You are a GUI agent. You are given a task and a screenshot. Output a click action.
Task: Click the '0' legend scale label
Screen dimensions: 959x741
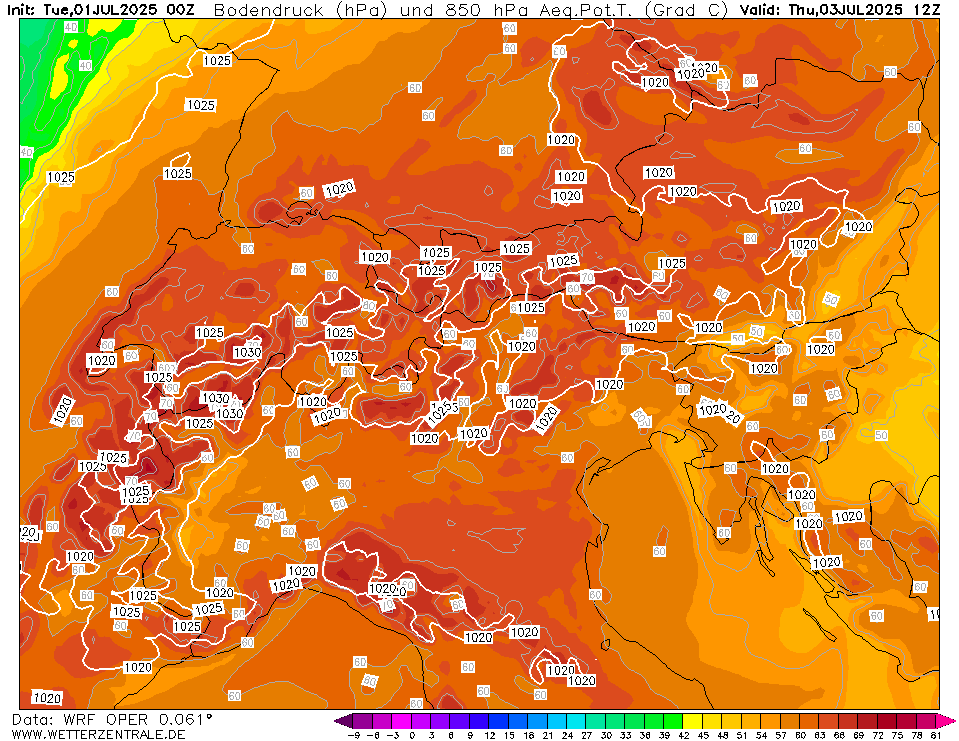412,735
